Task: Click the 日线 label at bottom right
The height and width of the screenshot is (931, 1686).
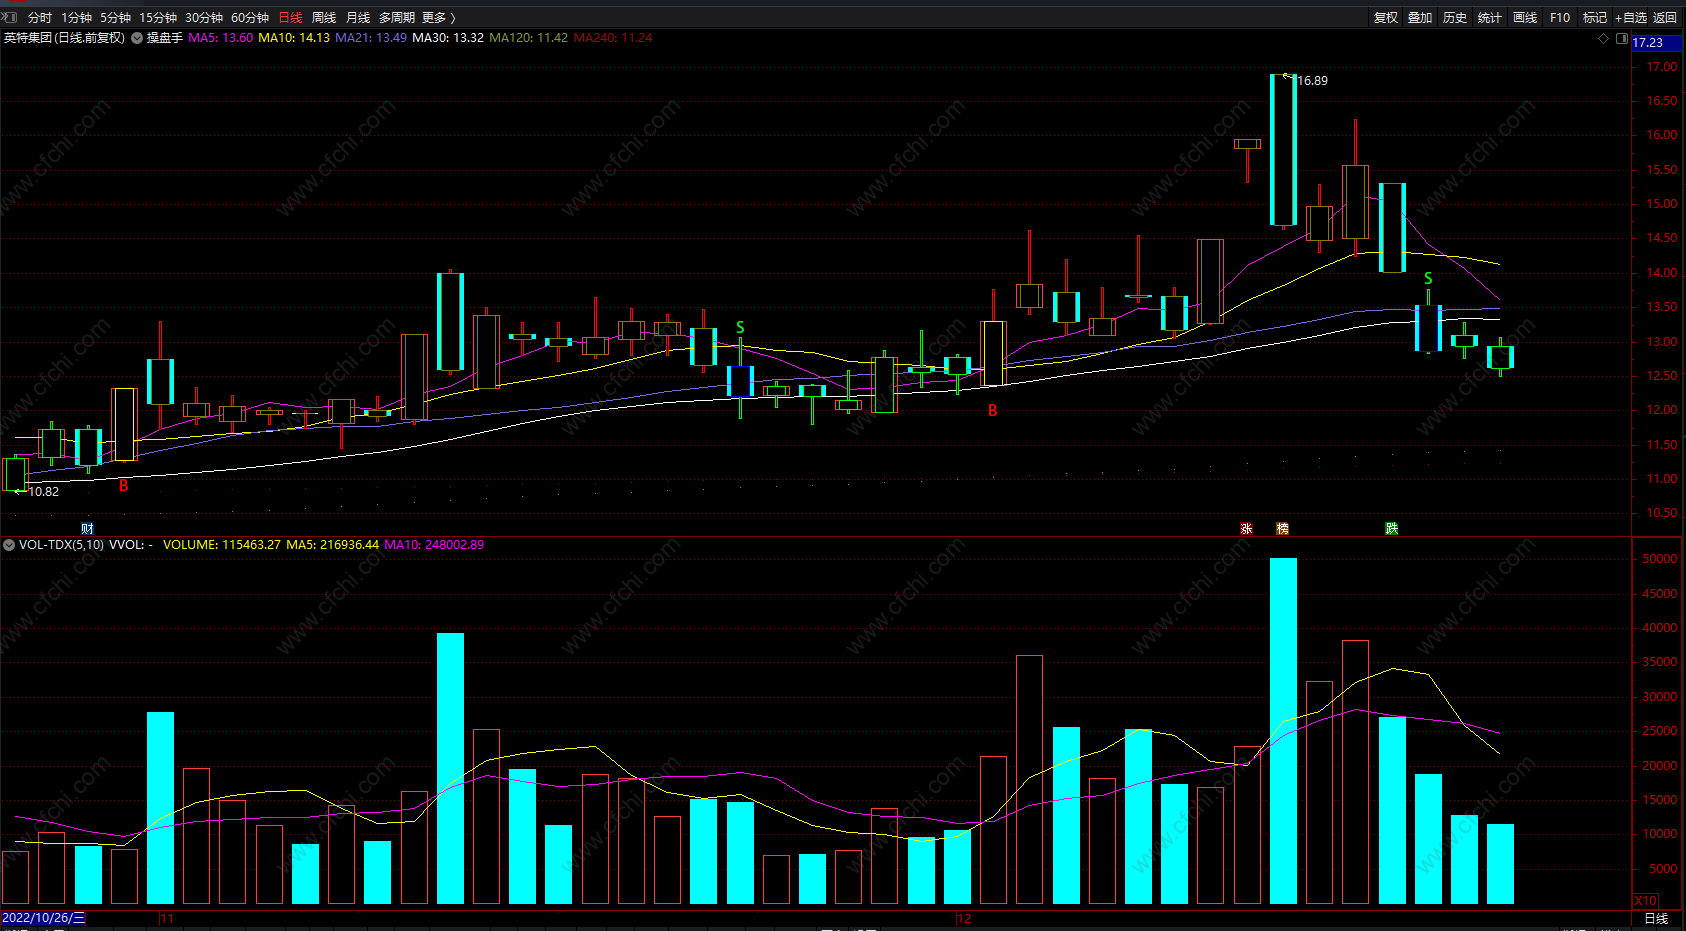Action: [x=1656, y=918]
